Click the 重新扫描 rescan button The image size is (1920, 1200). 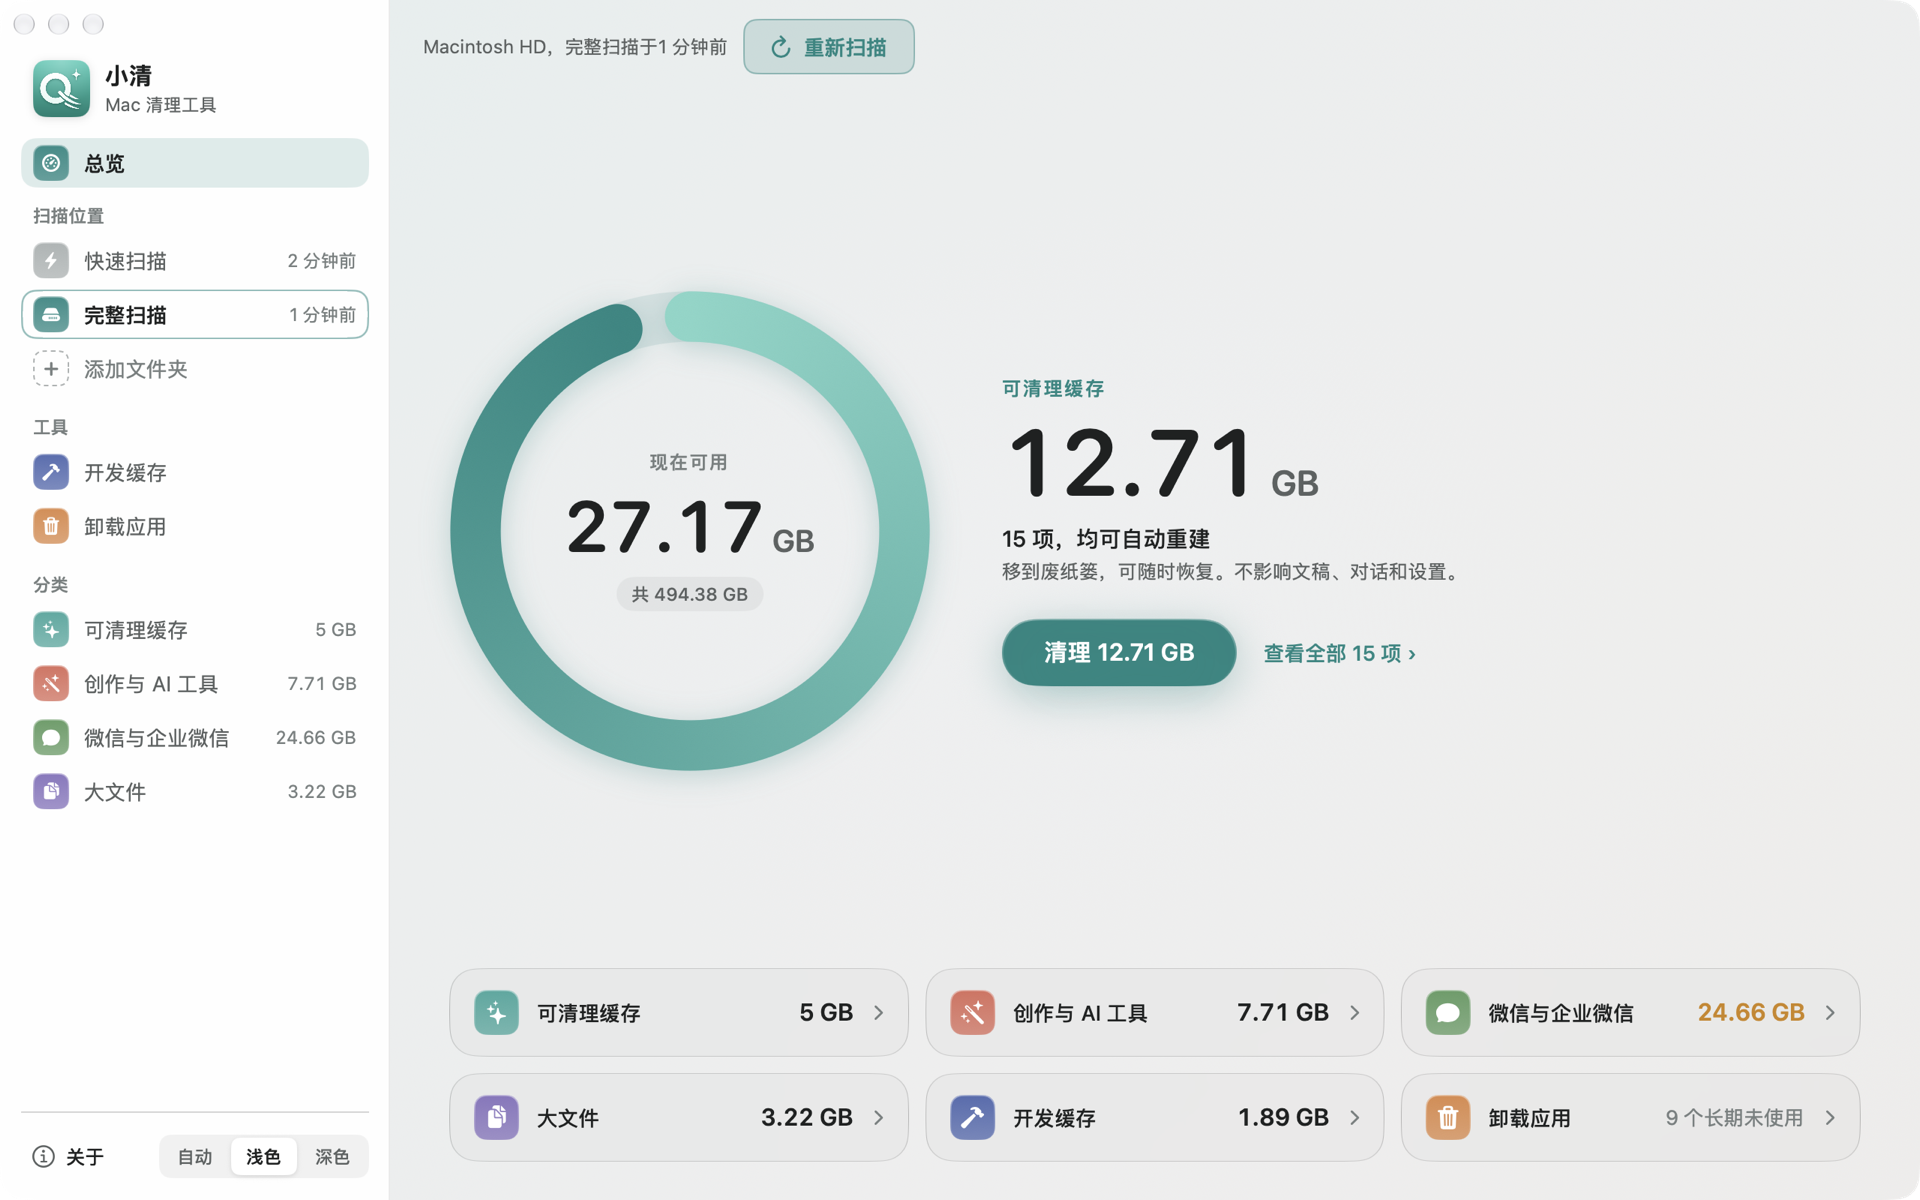click(x=829, y=47)
